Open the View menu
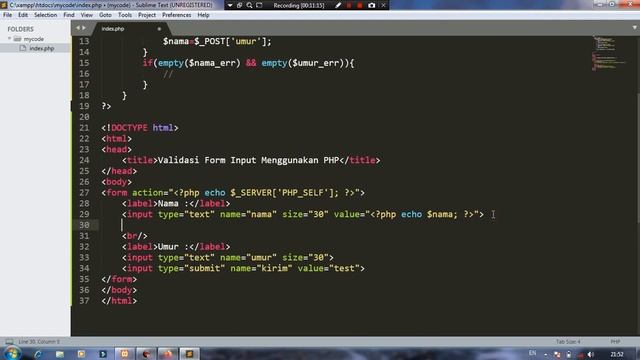 (x=87, y=15)
